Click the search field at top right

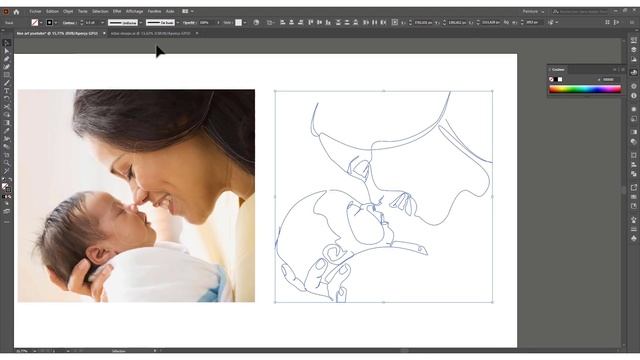coord(582,11)
